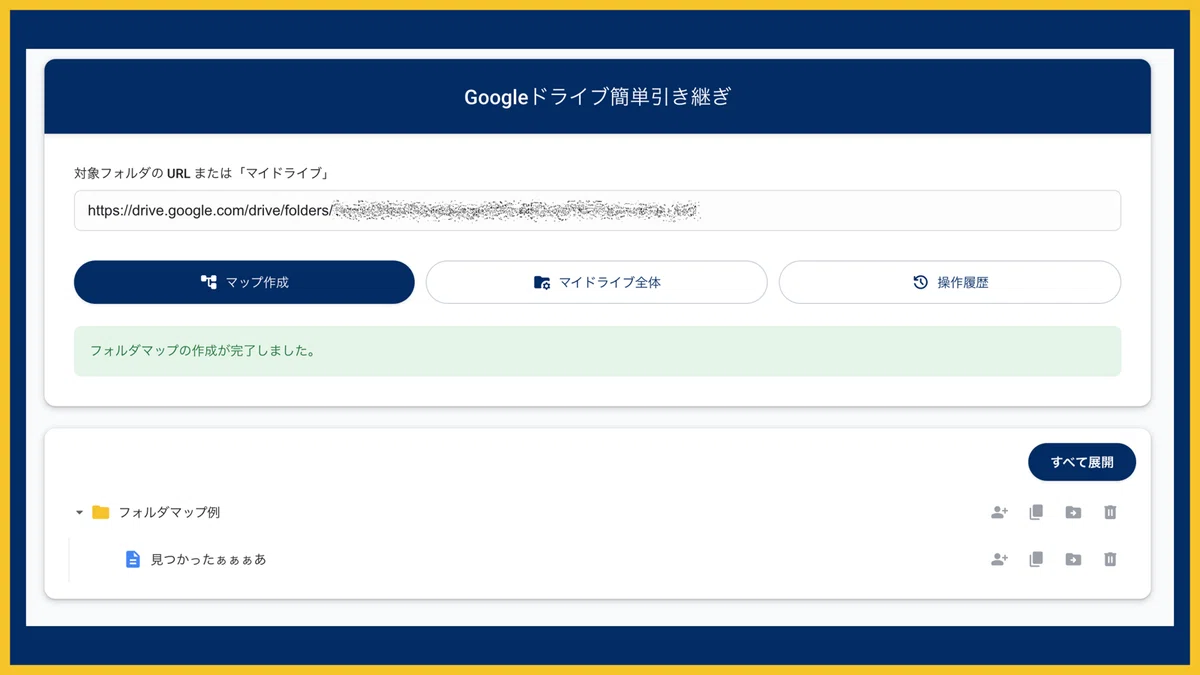Click the Googleドライブ簡単引き継ぎ title
This screenshot has height=675, width=1200.
pos(598,97)
